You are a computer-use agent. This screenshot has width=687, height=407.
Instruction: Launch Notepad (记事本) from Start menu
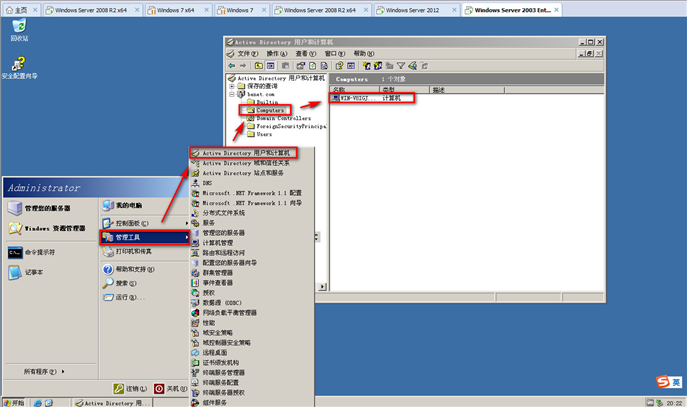[x=25, y=272]
